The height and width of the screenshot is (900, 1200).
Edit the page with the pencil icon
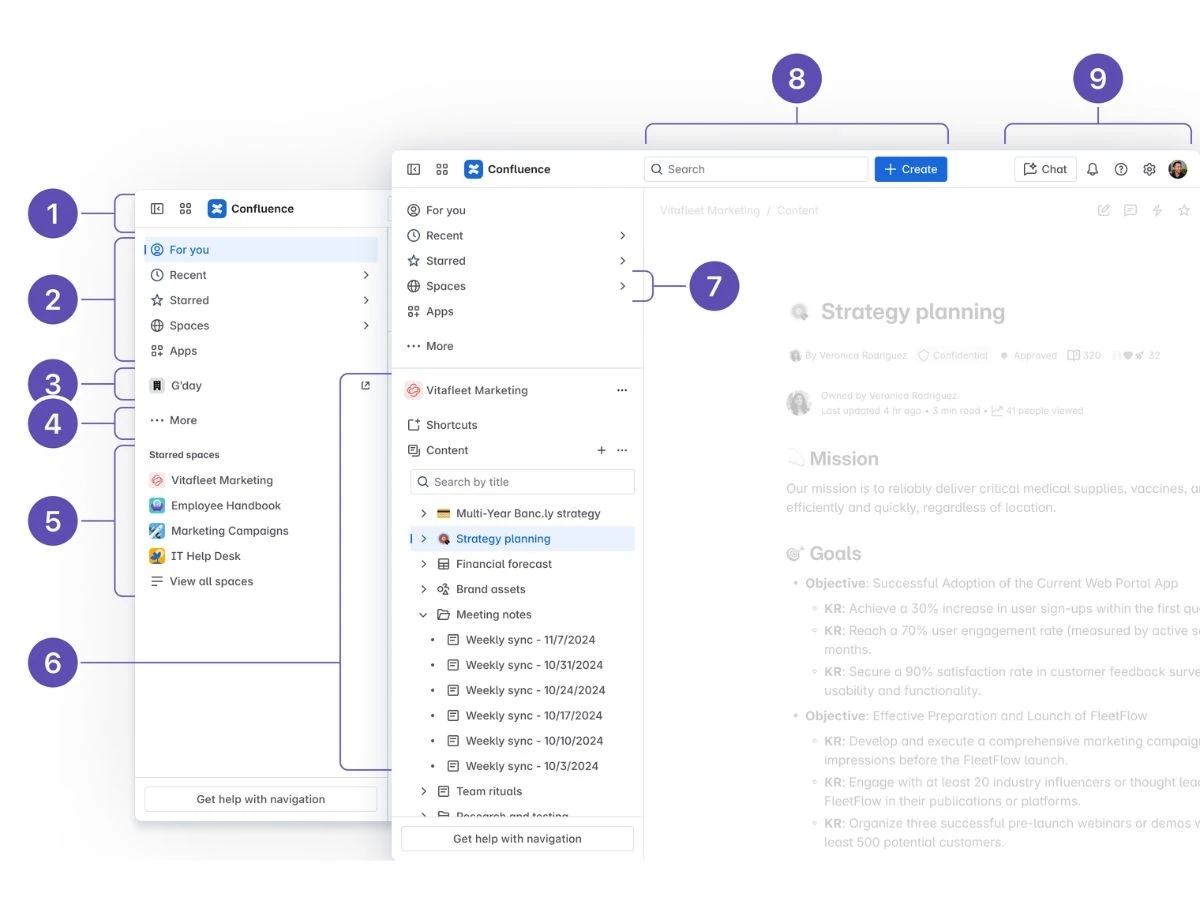coord(1104,210)
